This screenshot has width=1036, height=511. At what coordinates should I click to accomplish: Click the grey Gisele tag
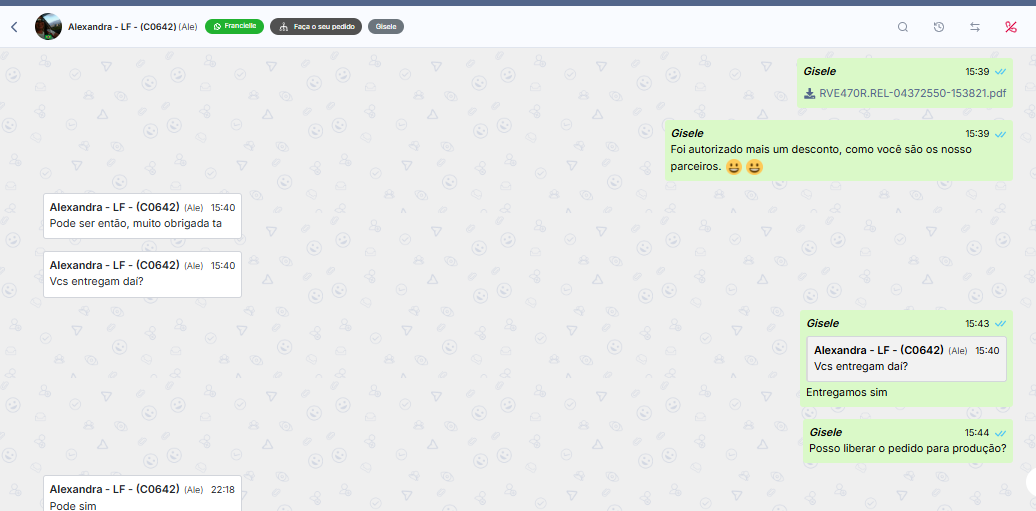(386, 27)
